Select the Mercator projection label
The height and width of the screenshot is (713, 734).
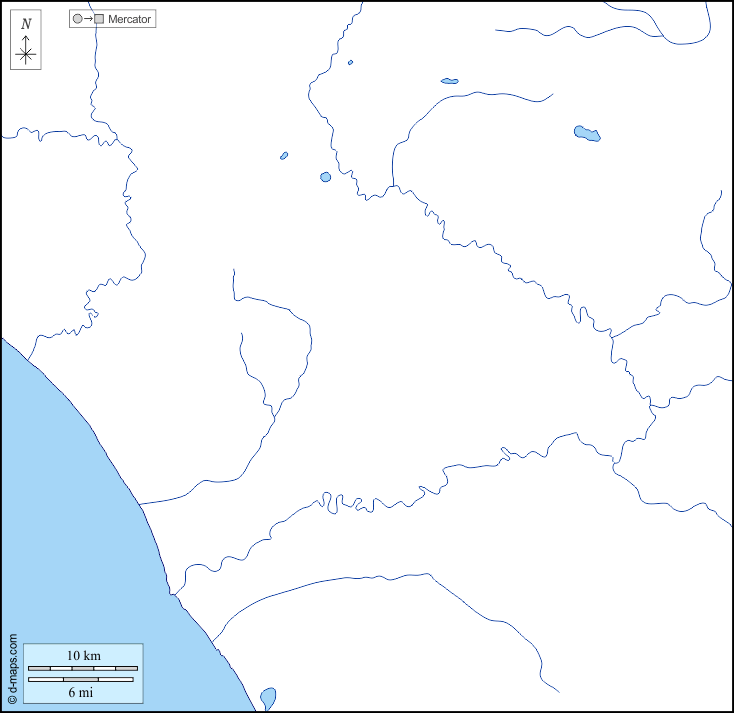pos(130,19)
